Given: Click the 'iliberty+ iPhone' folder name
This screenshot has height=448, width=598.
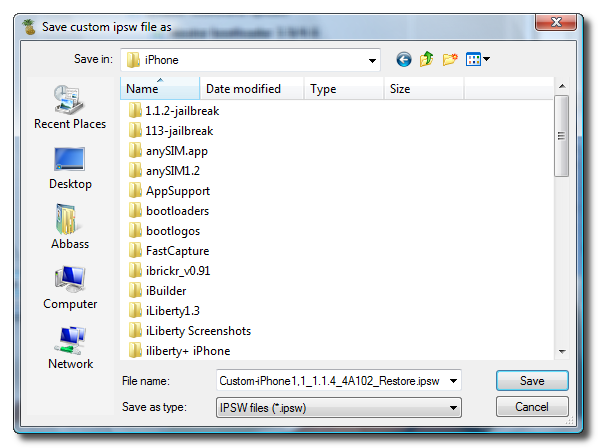Looking at the screenshot, I should coord(188,351).
